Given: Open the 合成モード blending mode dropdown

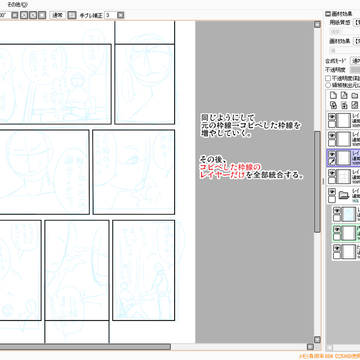Looking at the screenshot, I should tap(356, 61).
